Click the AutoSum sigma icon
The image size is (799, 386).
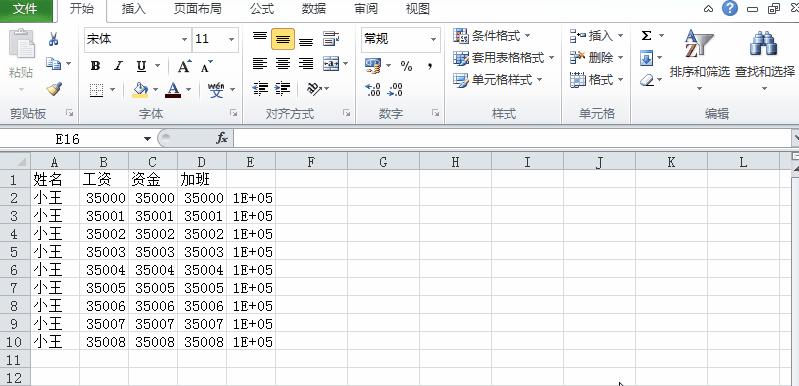646,36
